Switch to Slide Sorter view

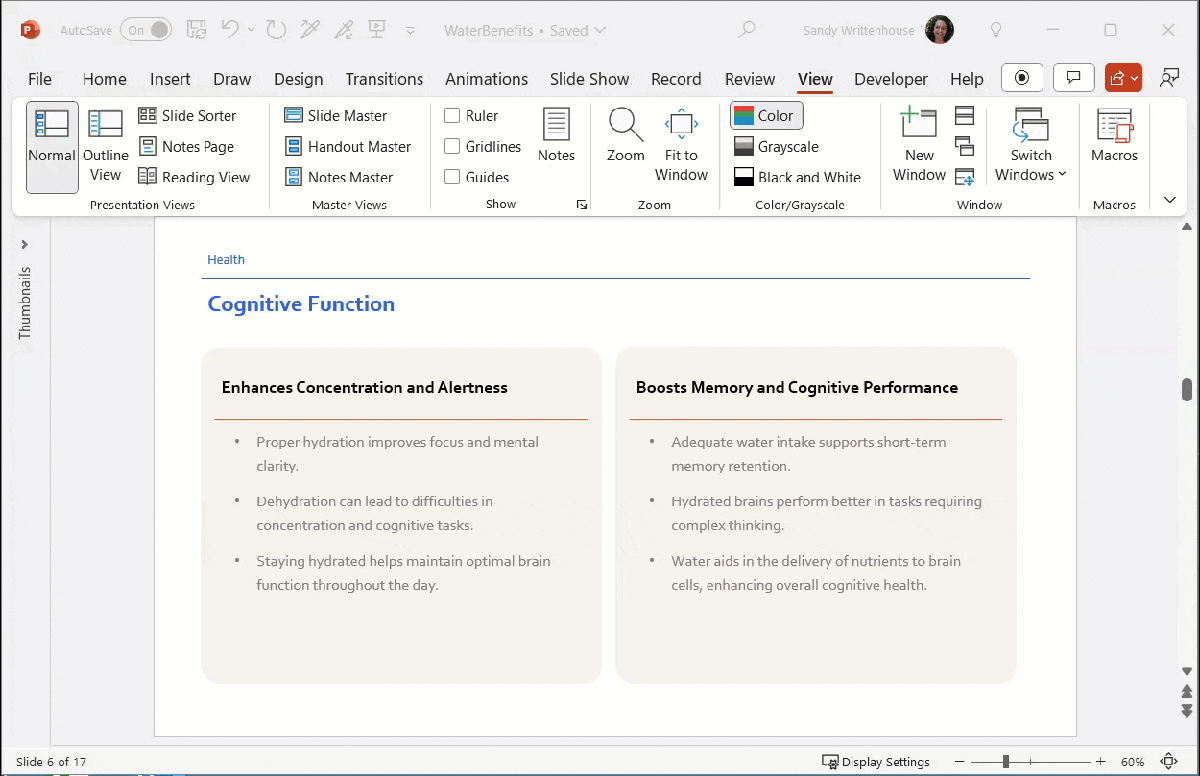click(x=187, y=116)
